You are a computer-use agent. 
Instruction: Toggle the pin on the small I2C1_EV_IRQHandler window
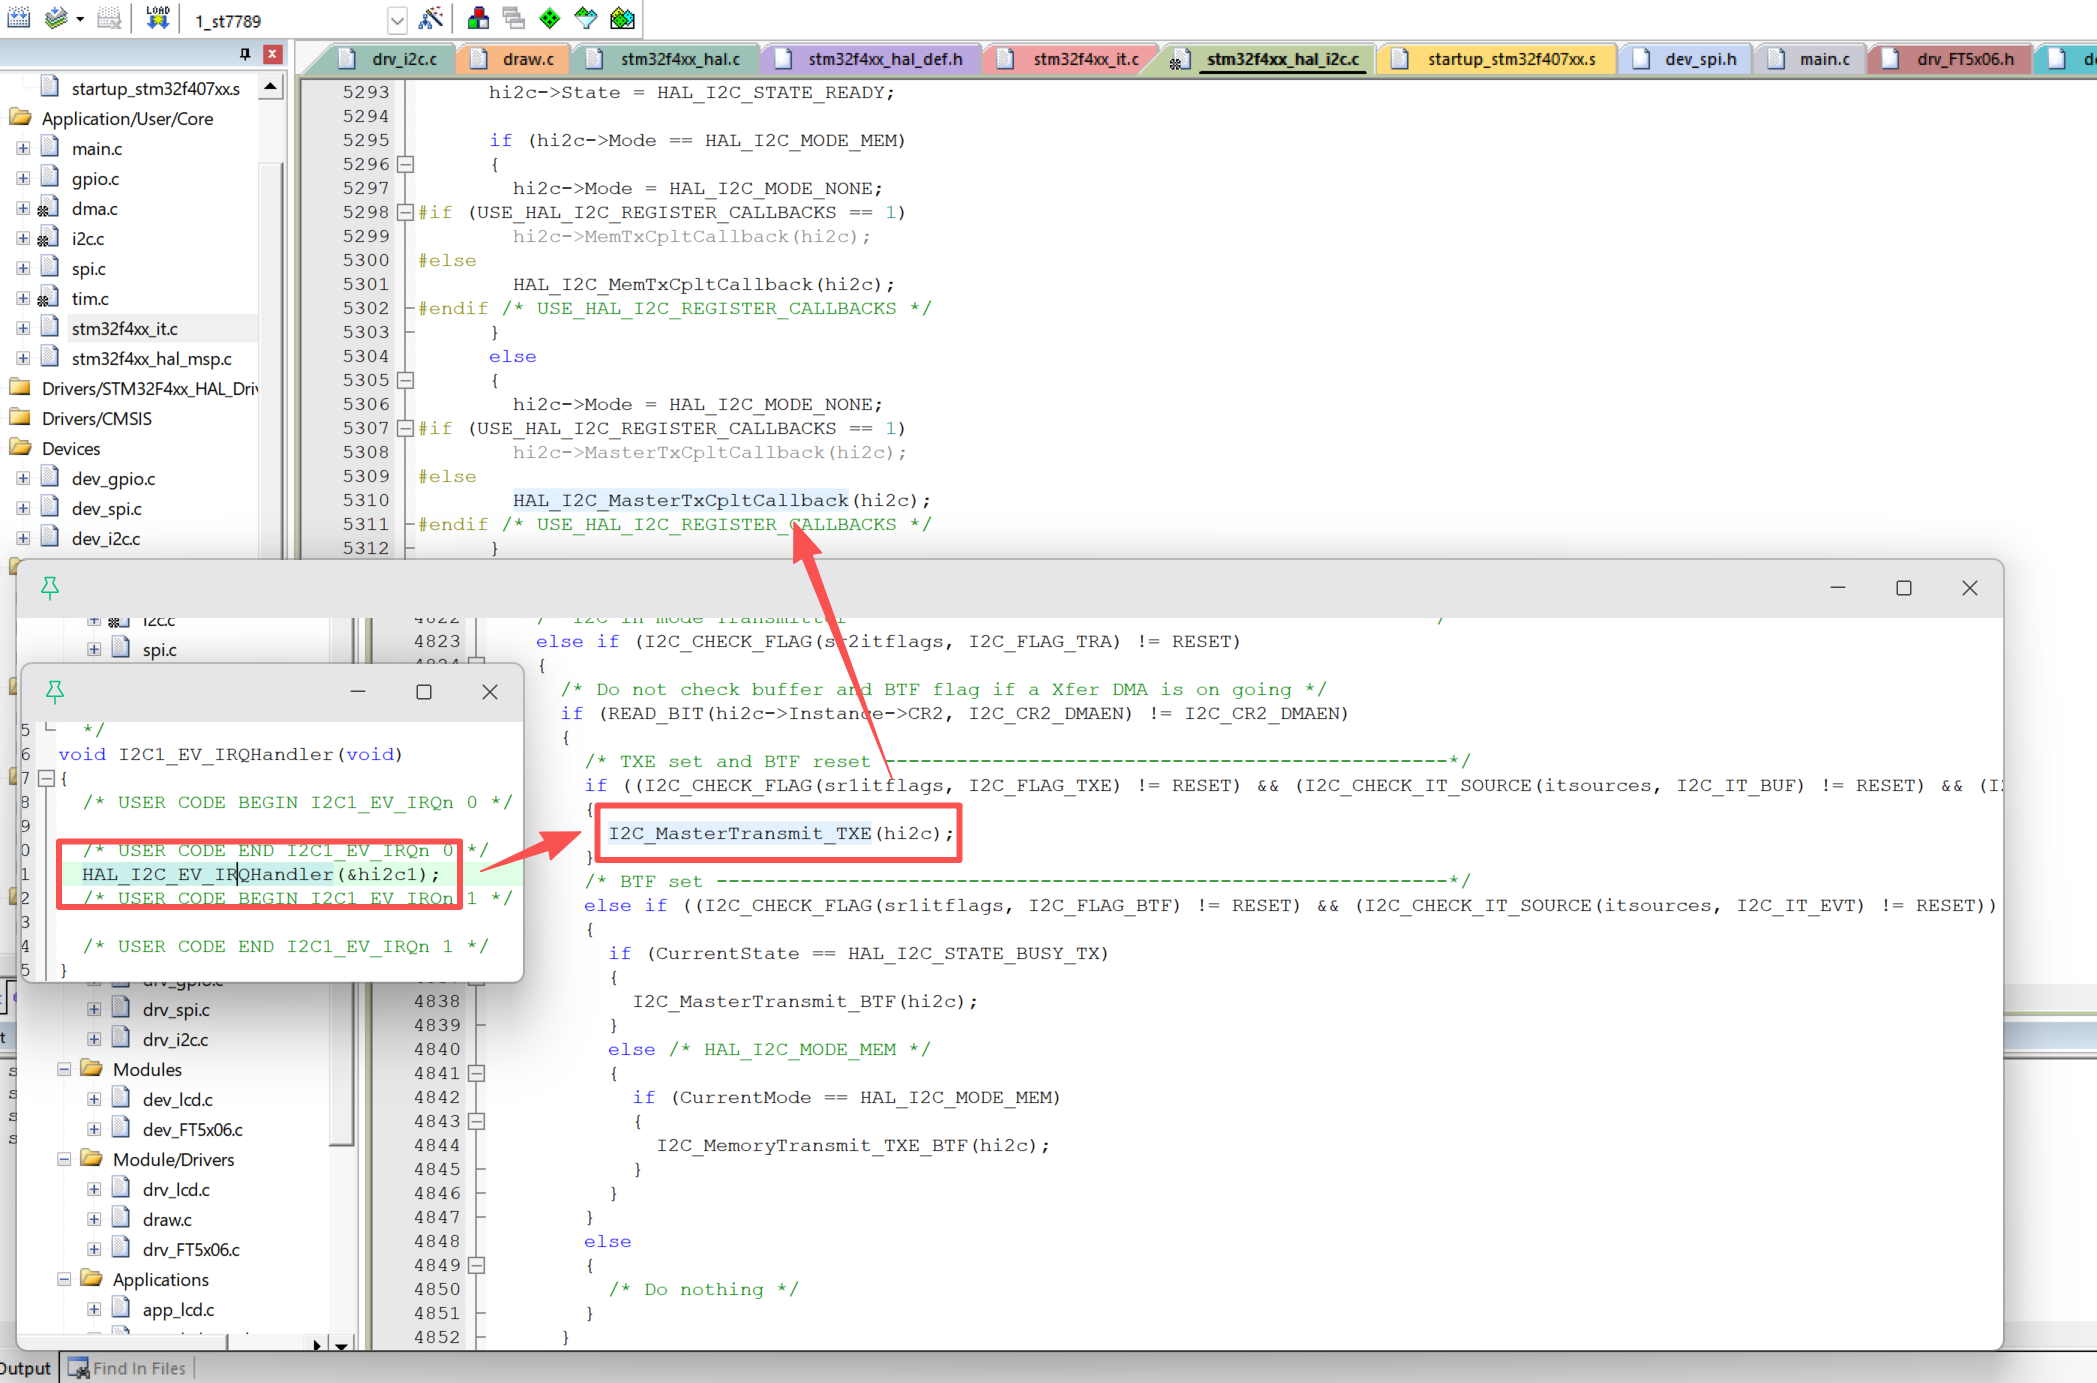point(55,691)
